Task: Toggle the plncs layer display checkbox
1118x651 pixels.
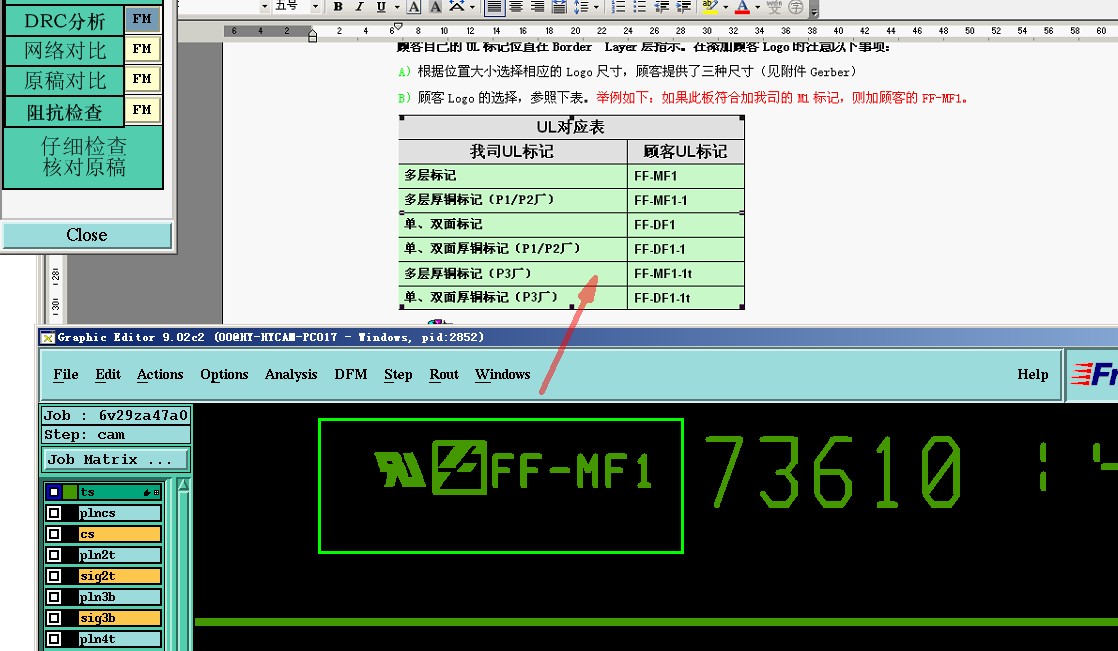Action: click(53, 513)
